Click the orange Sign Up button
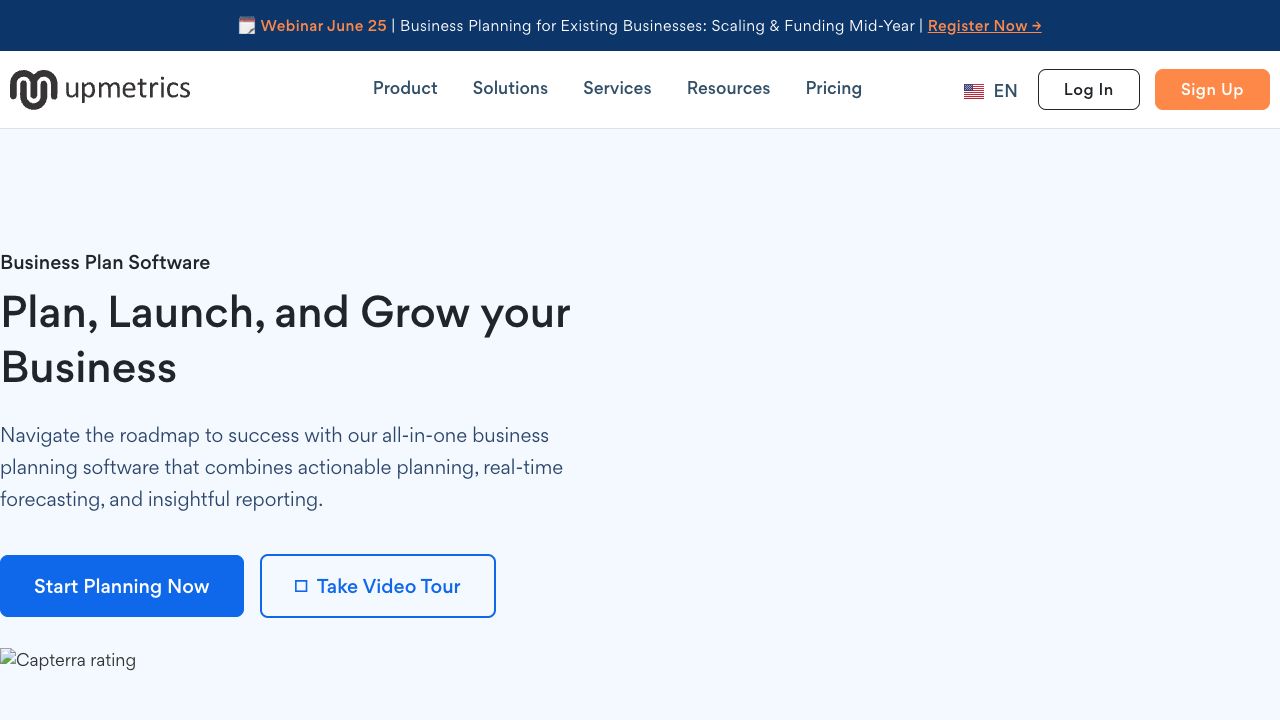The width and height of the screenshot is (1280, 720). coord(1212,89)
